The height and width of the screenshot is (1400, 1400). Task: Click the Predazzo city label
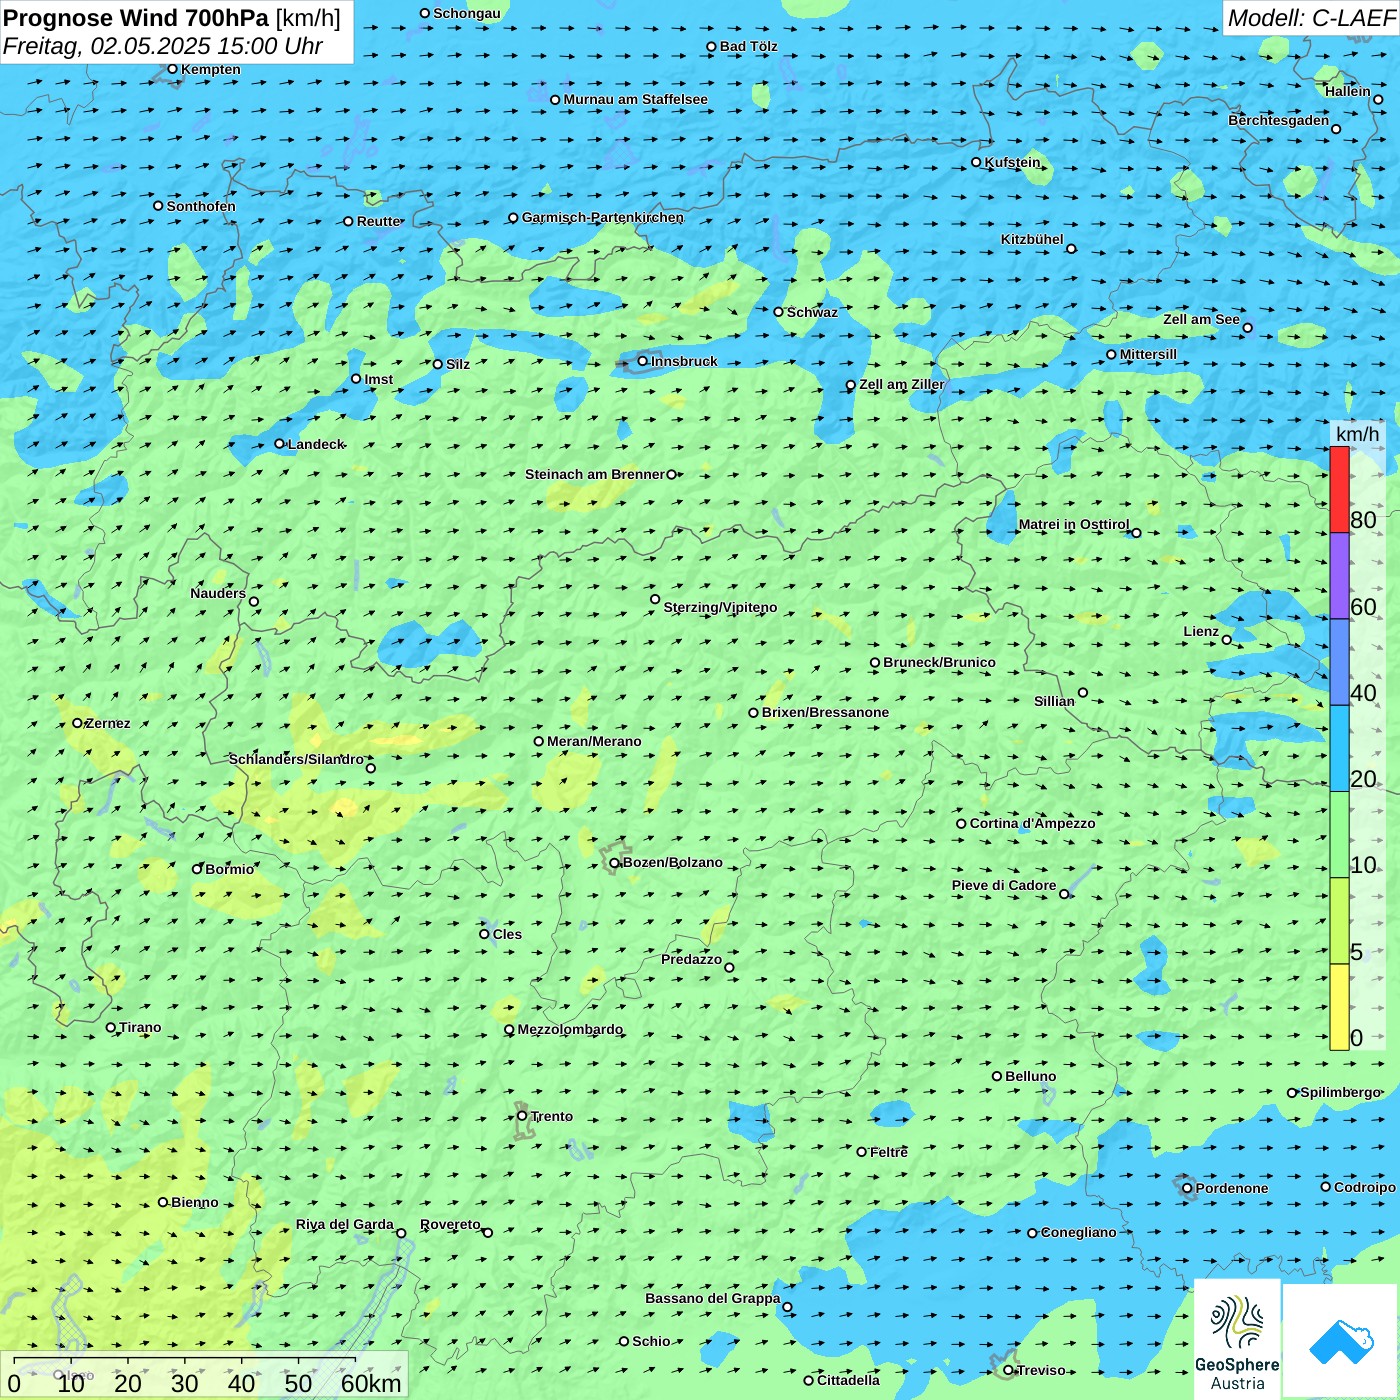pyautogui.click(x=692, y=959)
